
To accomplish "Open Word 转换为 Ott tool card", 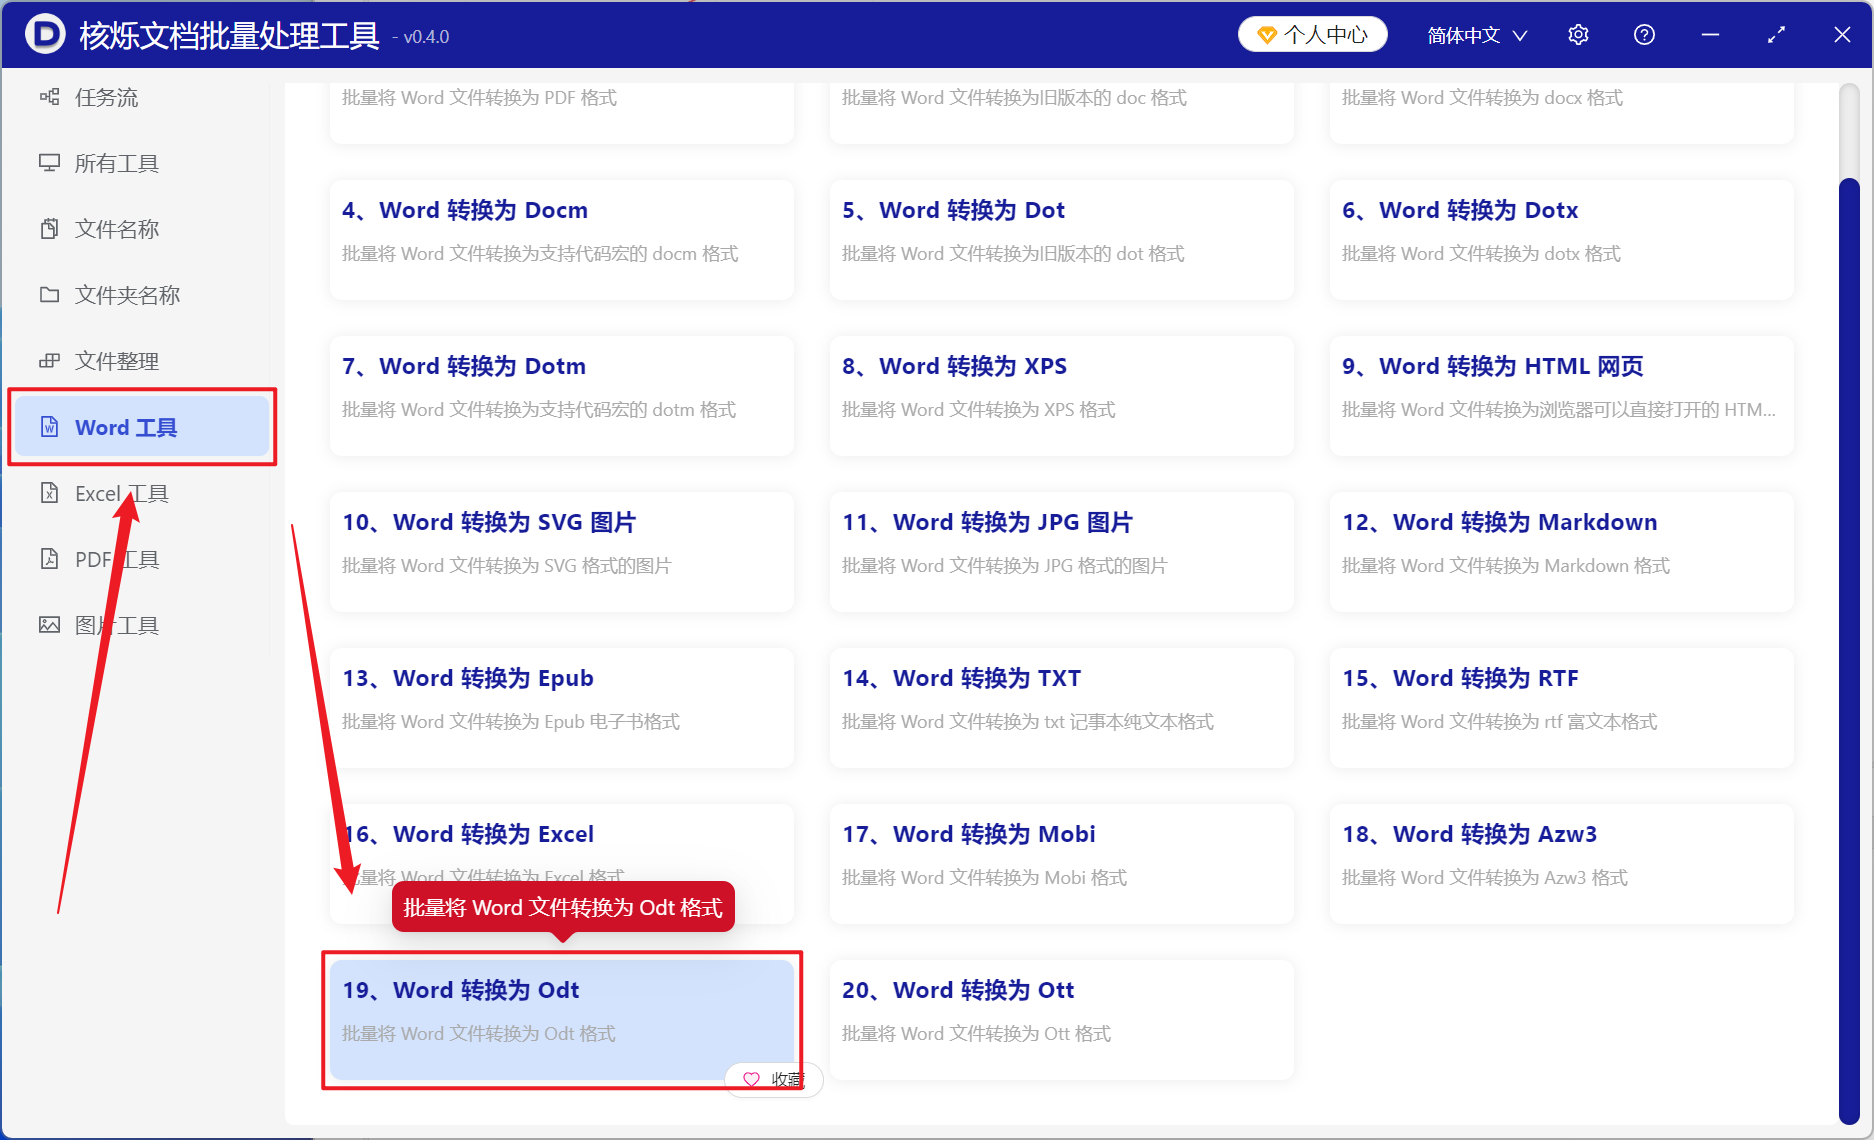I will coord(1062,1020).
